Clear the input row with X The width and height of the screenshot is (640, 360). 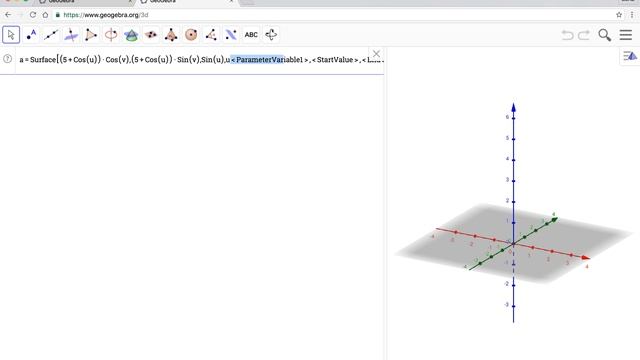click(x=376, y=53)
